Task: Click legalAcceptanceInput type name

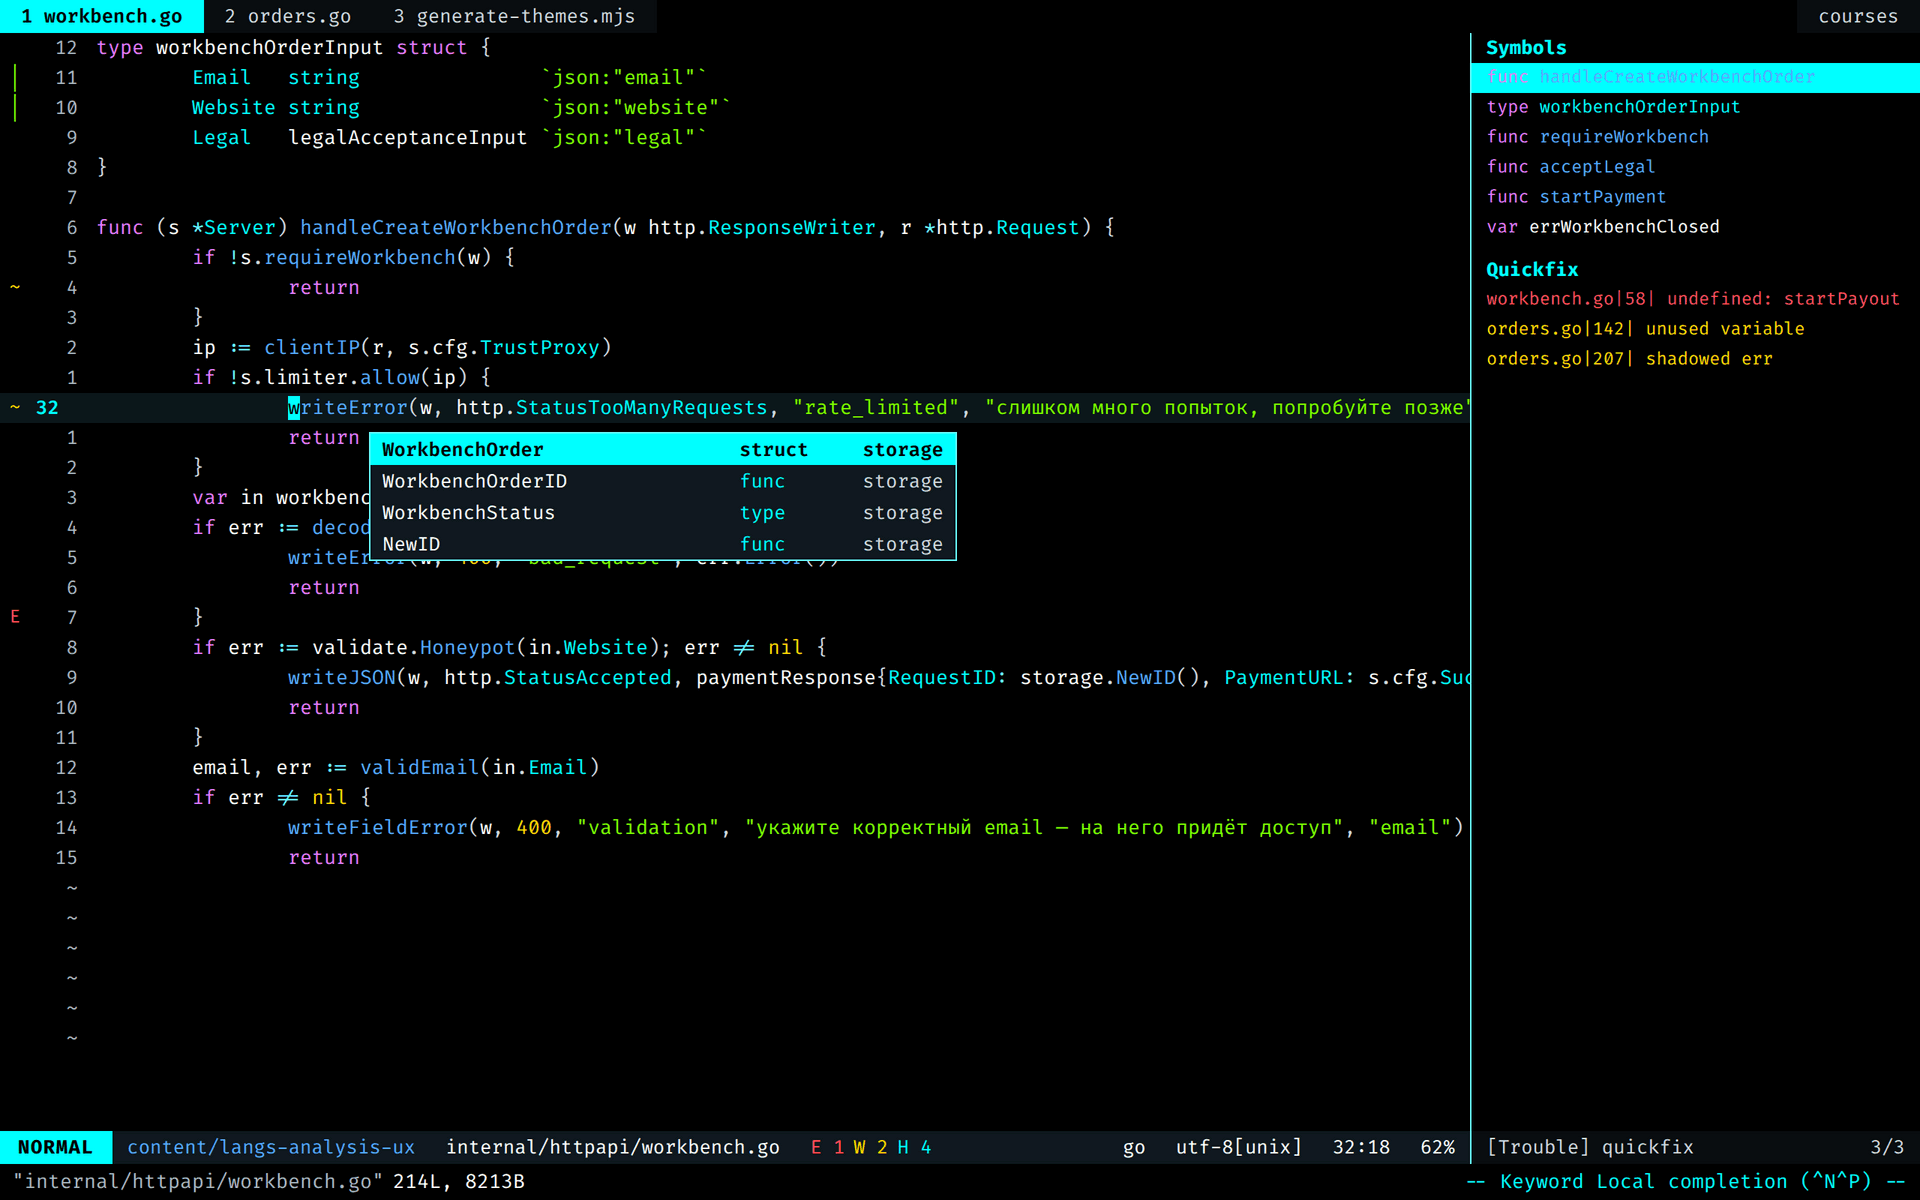Action: click(407, 137)
